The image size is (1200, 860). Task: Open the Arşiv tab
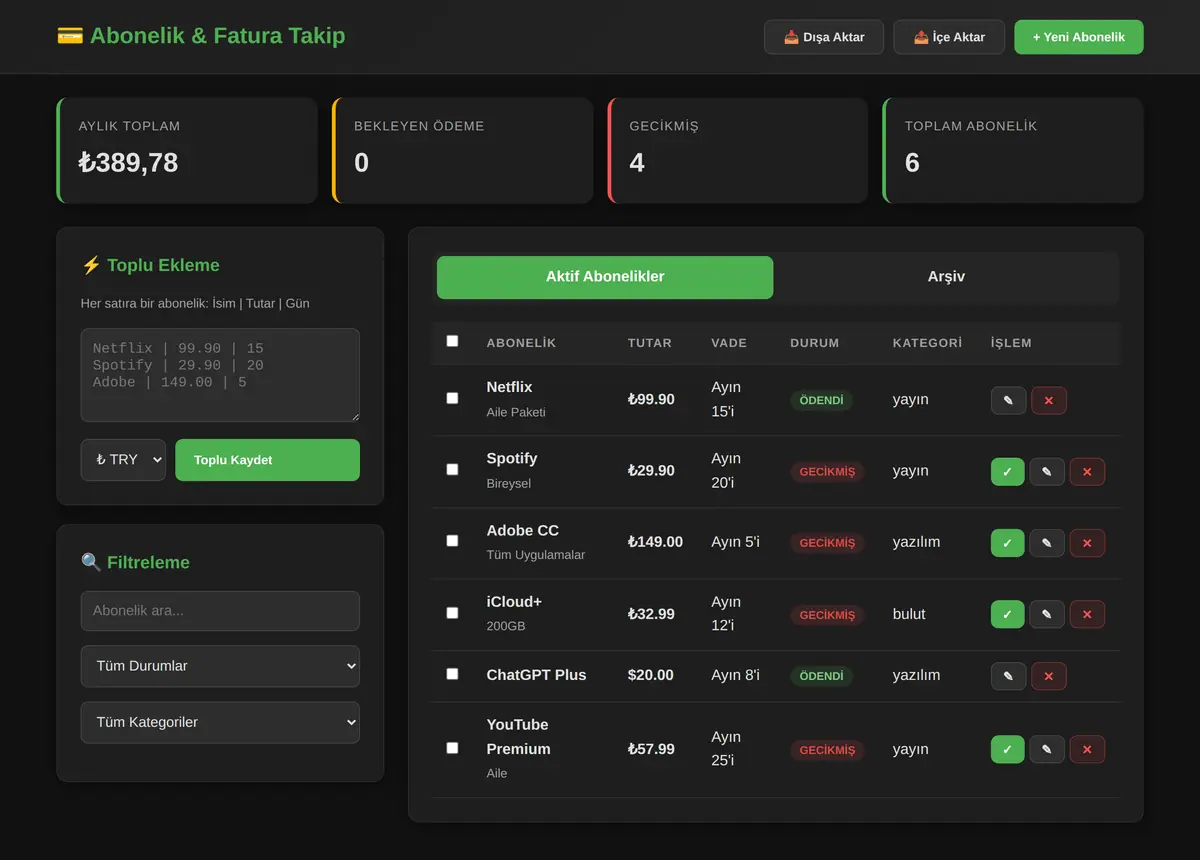946,277
